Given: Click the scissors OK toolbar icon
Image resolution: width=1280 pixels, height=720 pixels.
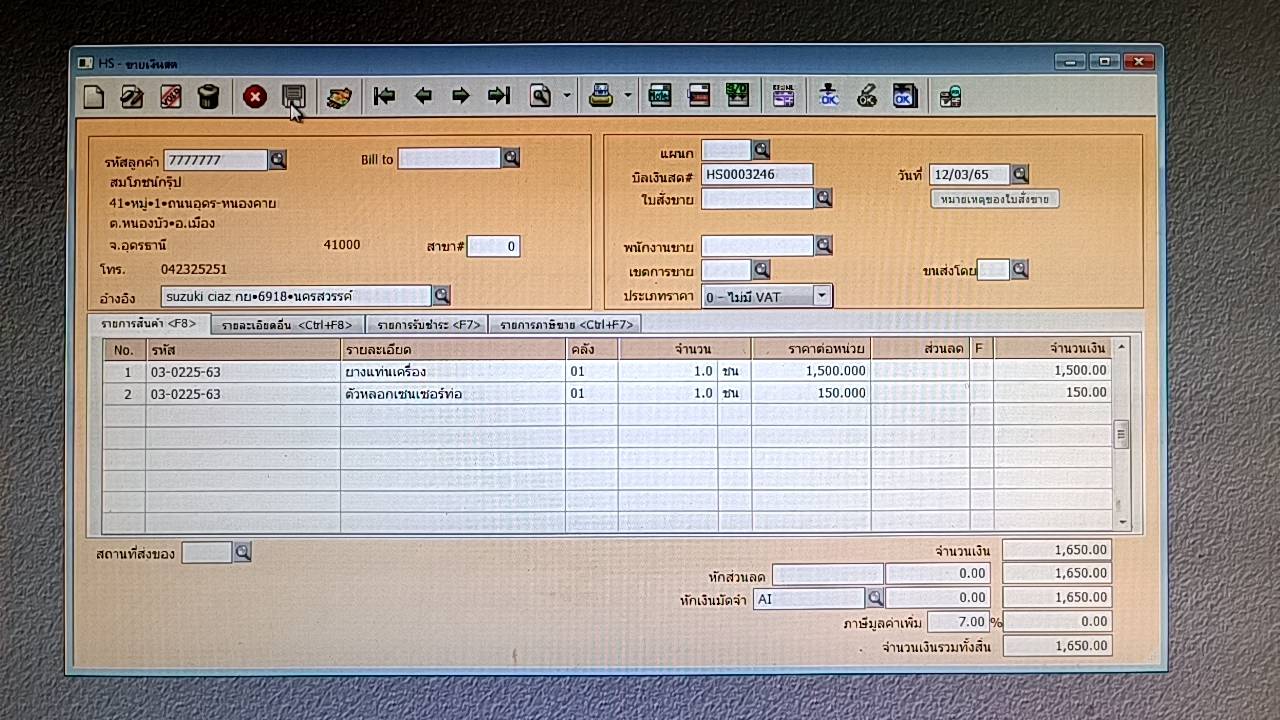Looking at the screenshot, I should tap(867, 96).
